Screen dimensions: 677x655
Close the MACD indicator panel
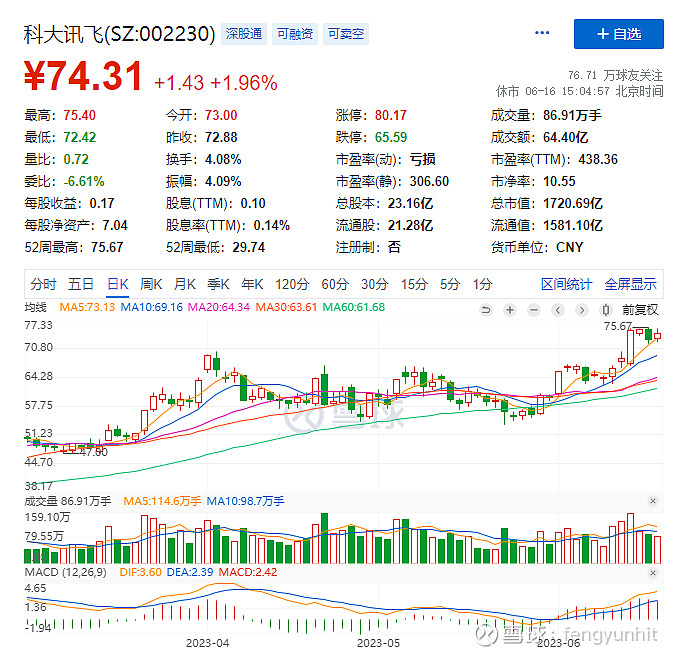pyautogui.click(x=653, y=573)
